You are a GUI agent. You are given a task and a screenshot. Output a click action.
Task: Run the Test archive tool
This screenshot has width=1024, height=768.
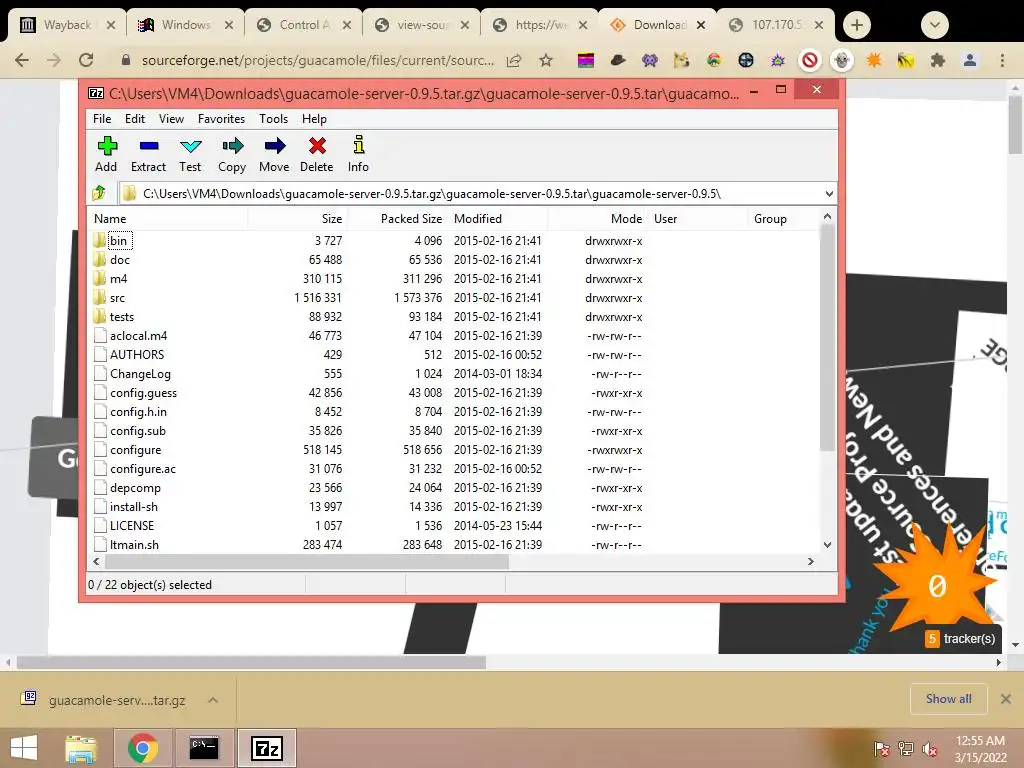coord(190,154)
